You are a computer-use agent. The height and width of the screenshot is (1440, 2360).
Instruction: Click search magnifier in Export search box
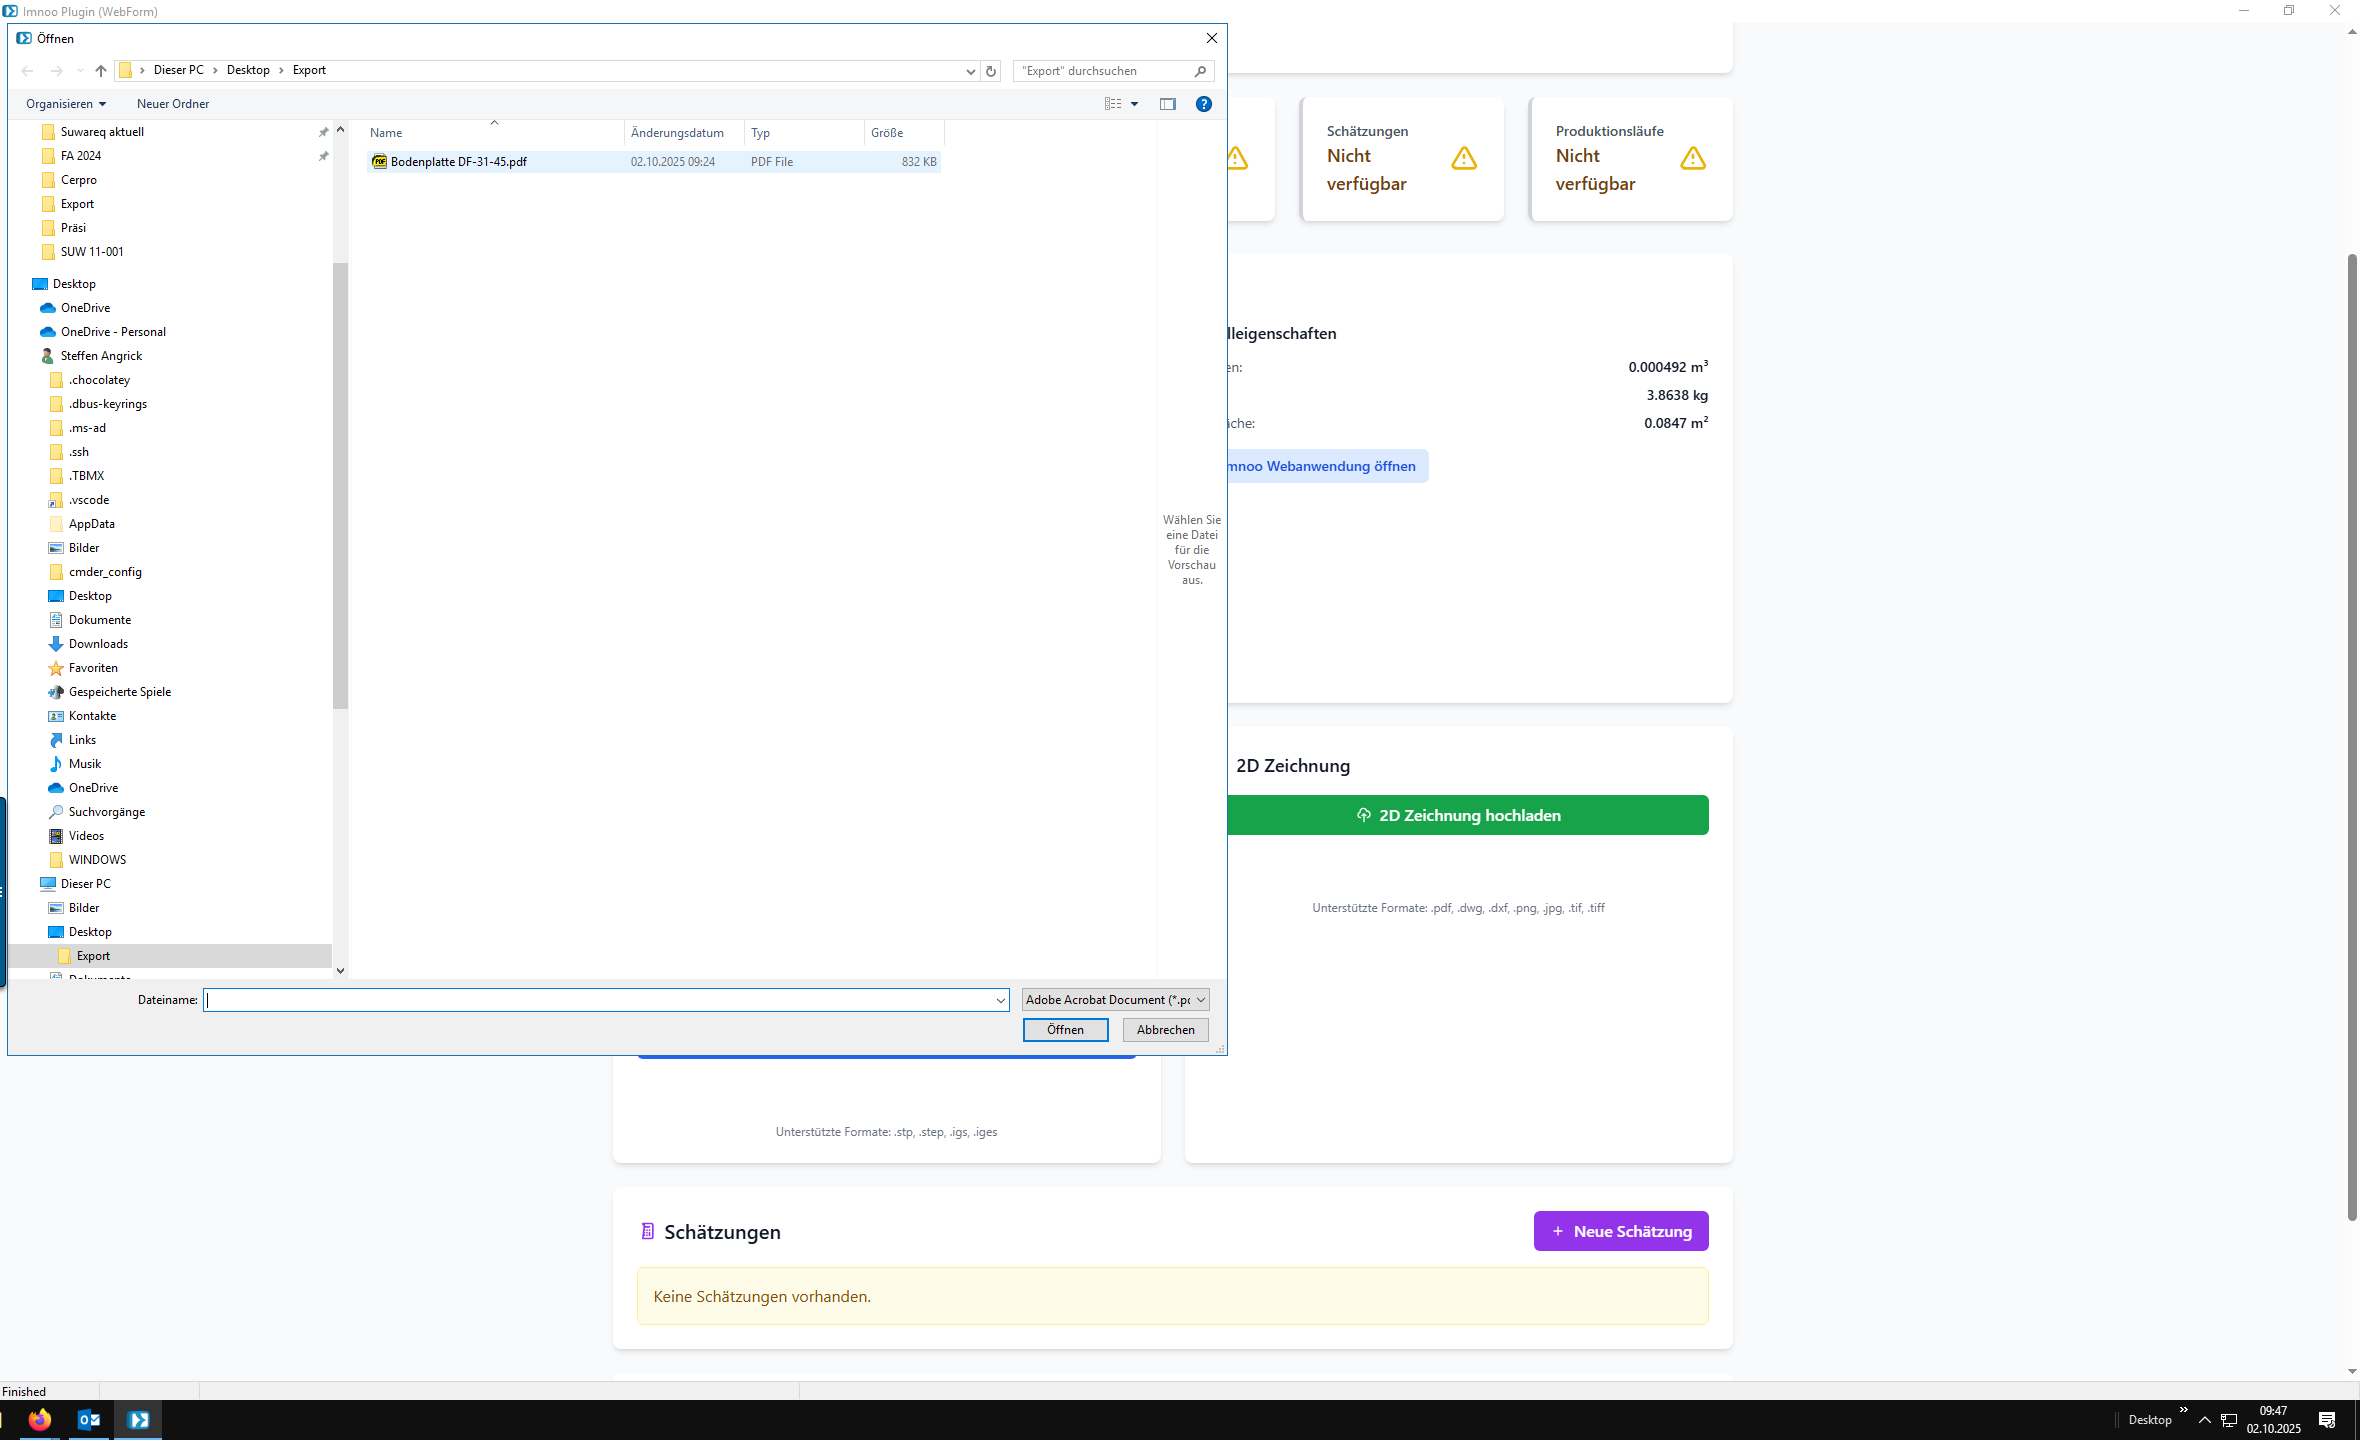pos(1200,71)
